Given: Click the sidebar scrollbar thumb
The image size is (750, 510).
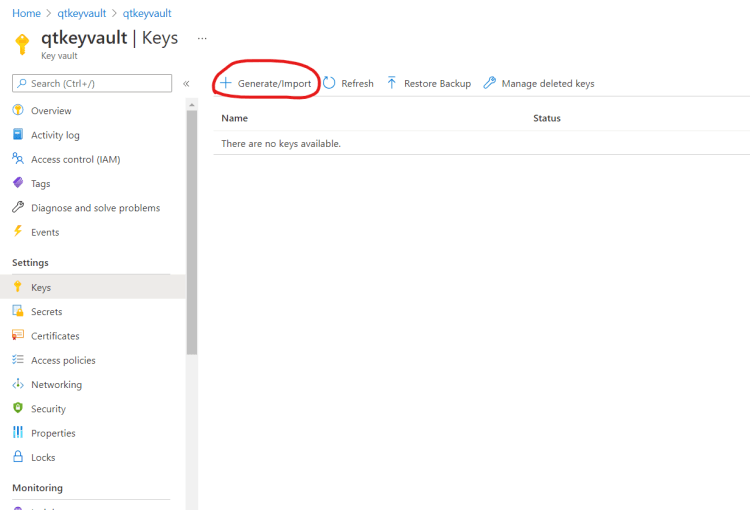Looking at the screenshot, I should [192, 233].
